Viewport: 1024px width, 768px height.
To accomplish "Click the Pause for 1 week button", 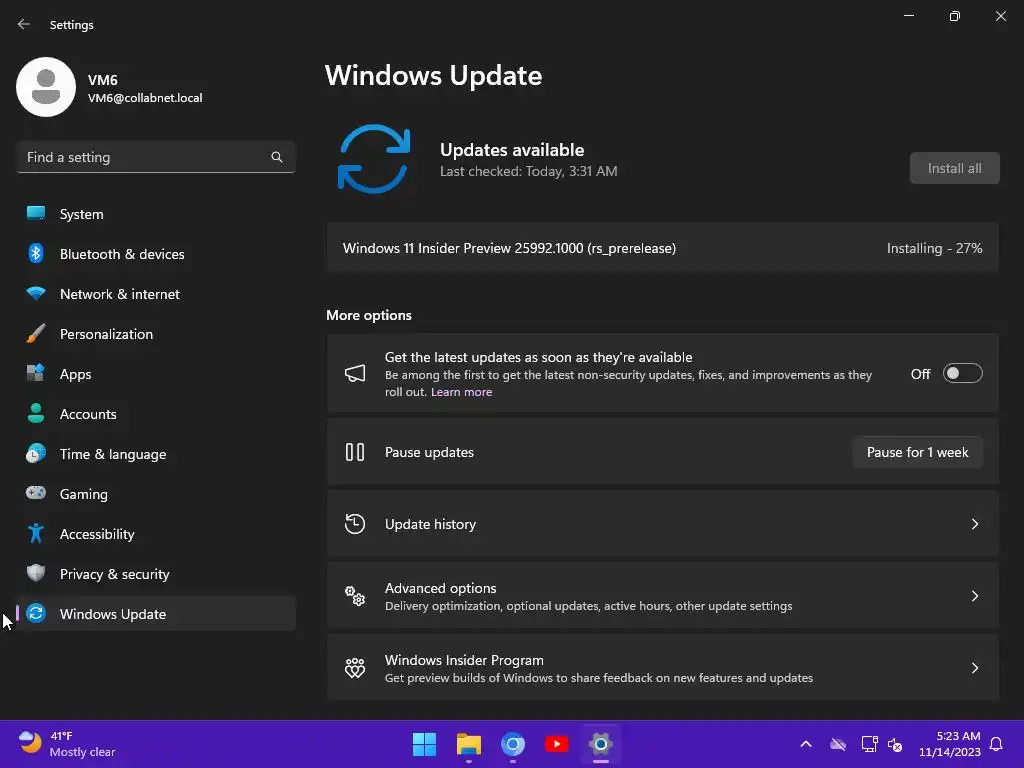I will click(918, 452).
